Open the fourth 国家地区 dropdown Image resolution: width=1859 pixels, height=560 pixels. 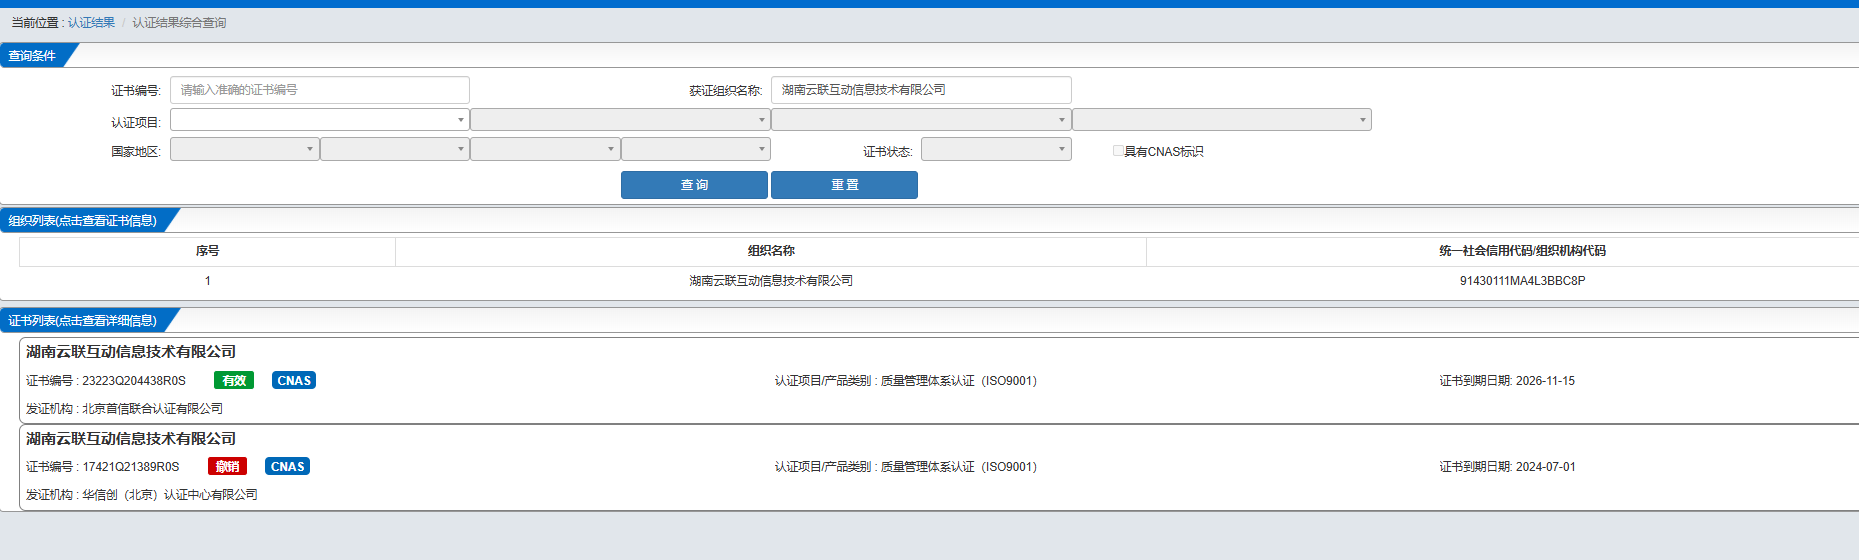pyautogui.click(x=696, y=149)
